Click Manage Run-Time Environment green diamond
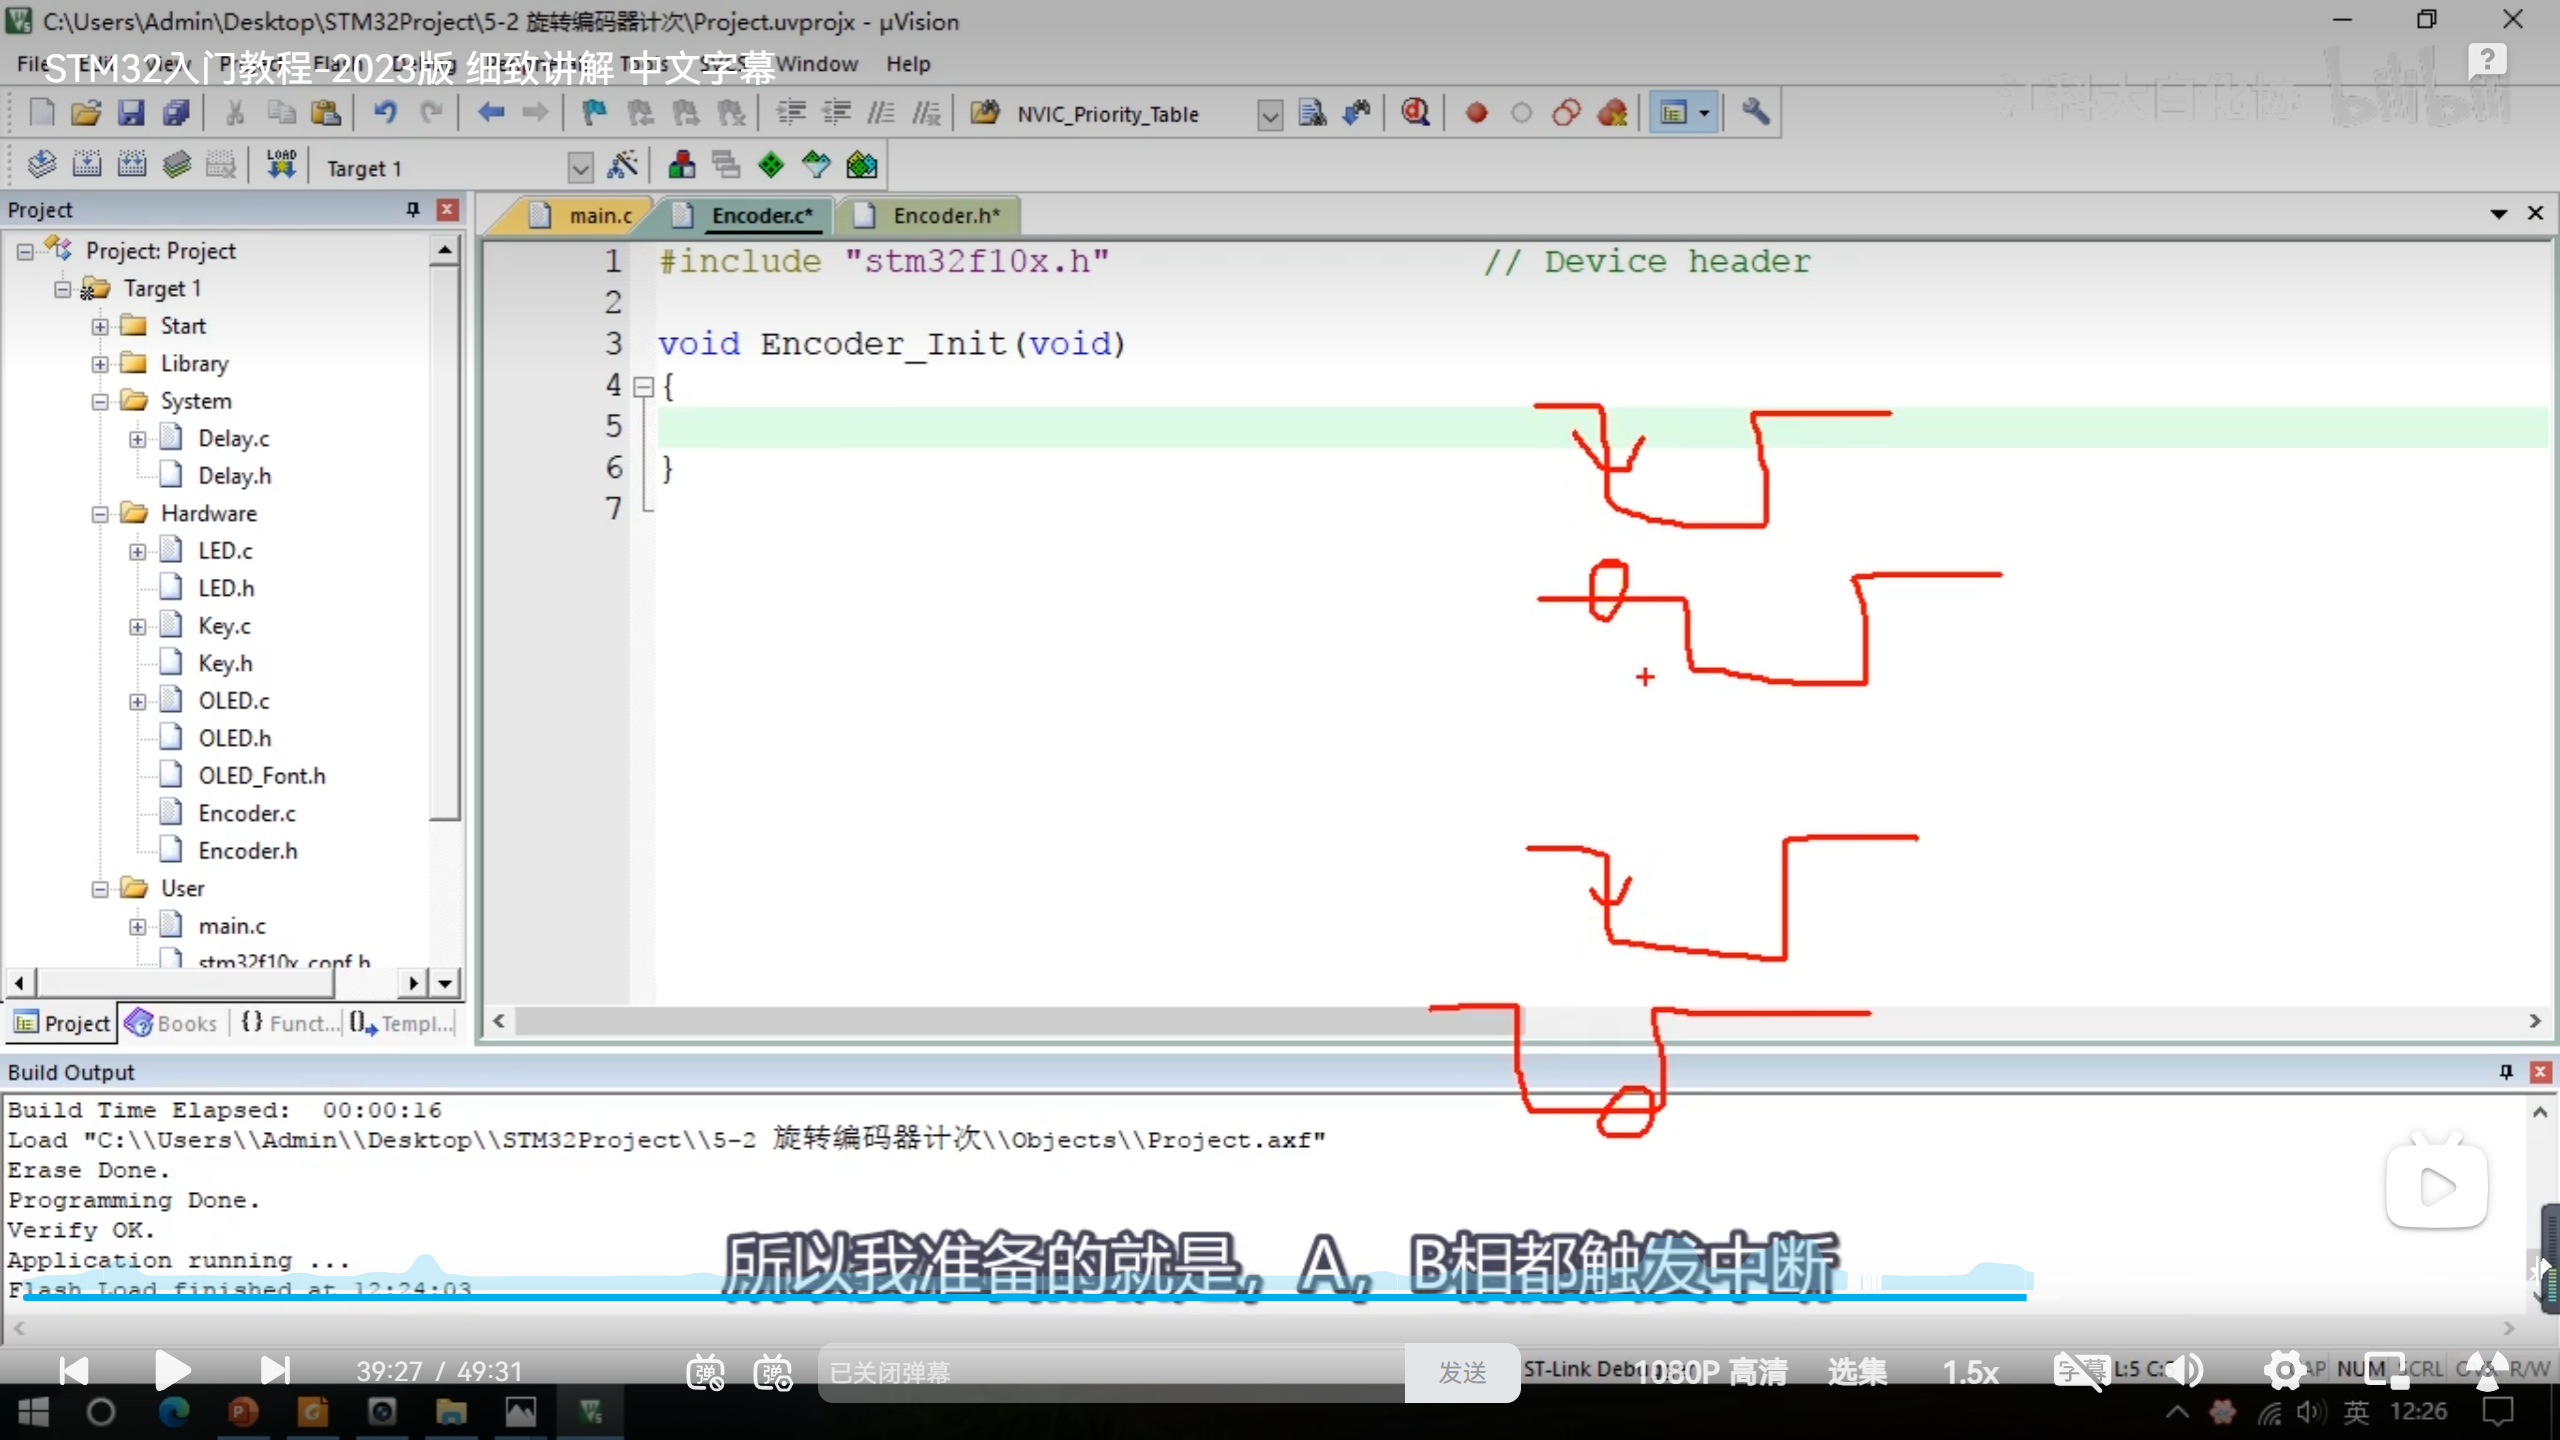The height and width of the screenshot is (1440, 2560). [771, 165]
